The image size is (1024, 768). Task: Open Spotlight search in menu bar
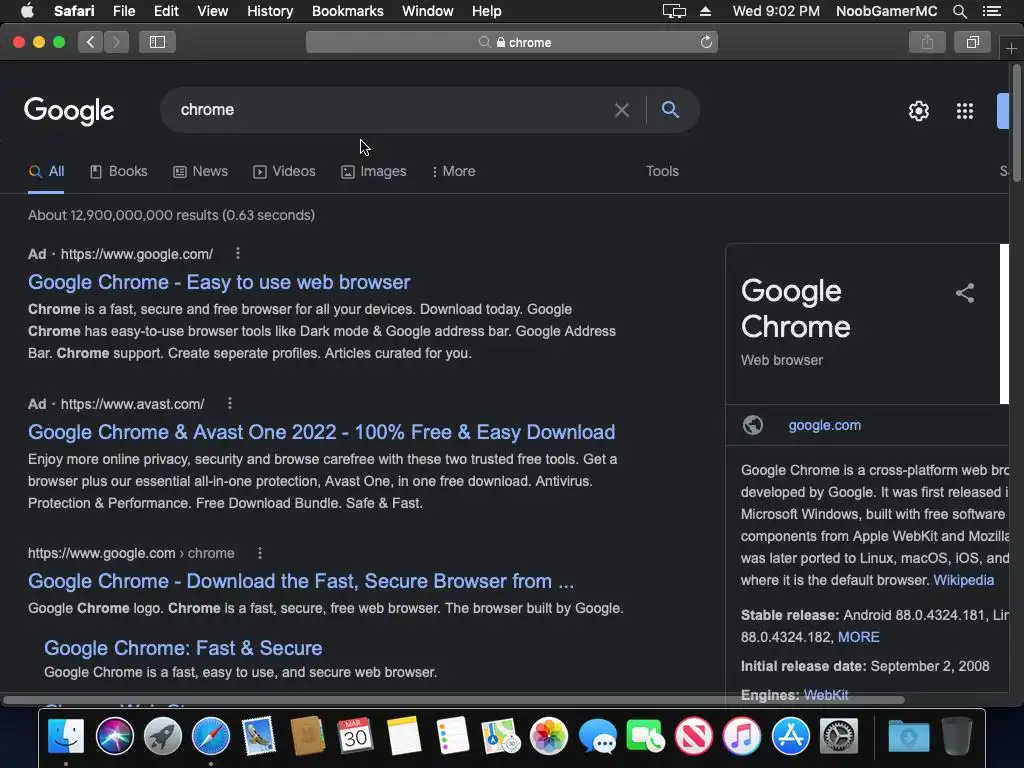pyautogui.click(x=959, y=11)
